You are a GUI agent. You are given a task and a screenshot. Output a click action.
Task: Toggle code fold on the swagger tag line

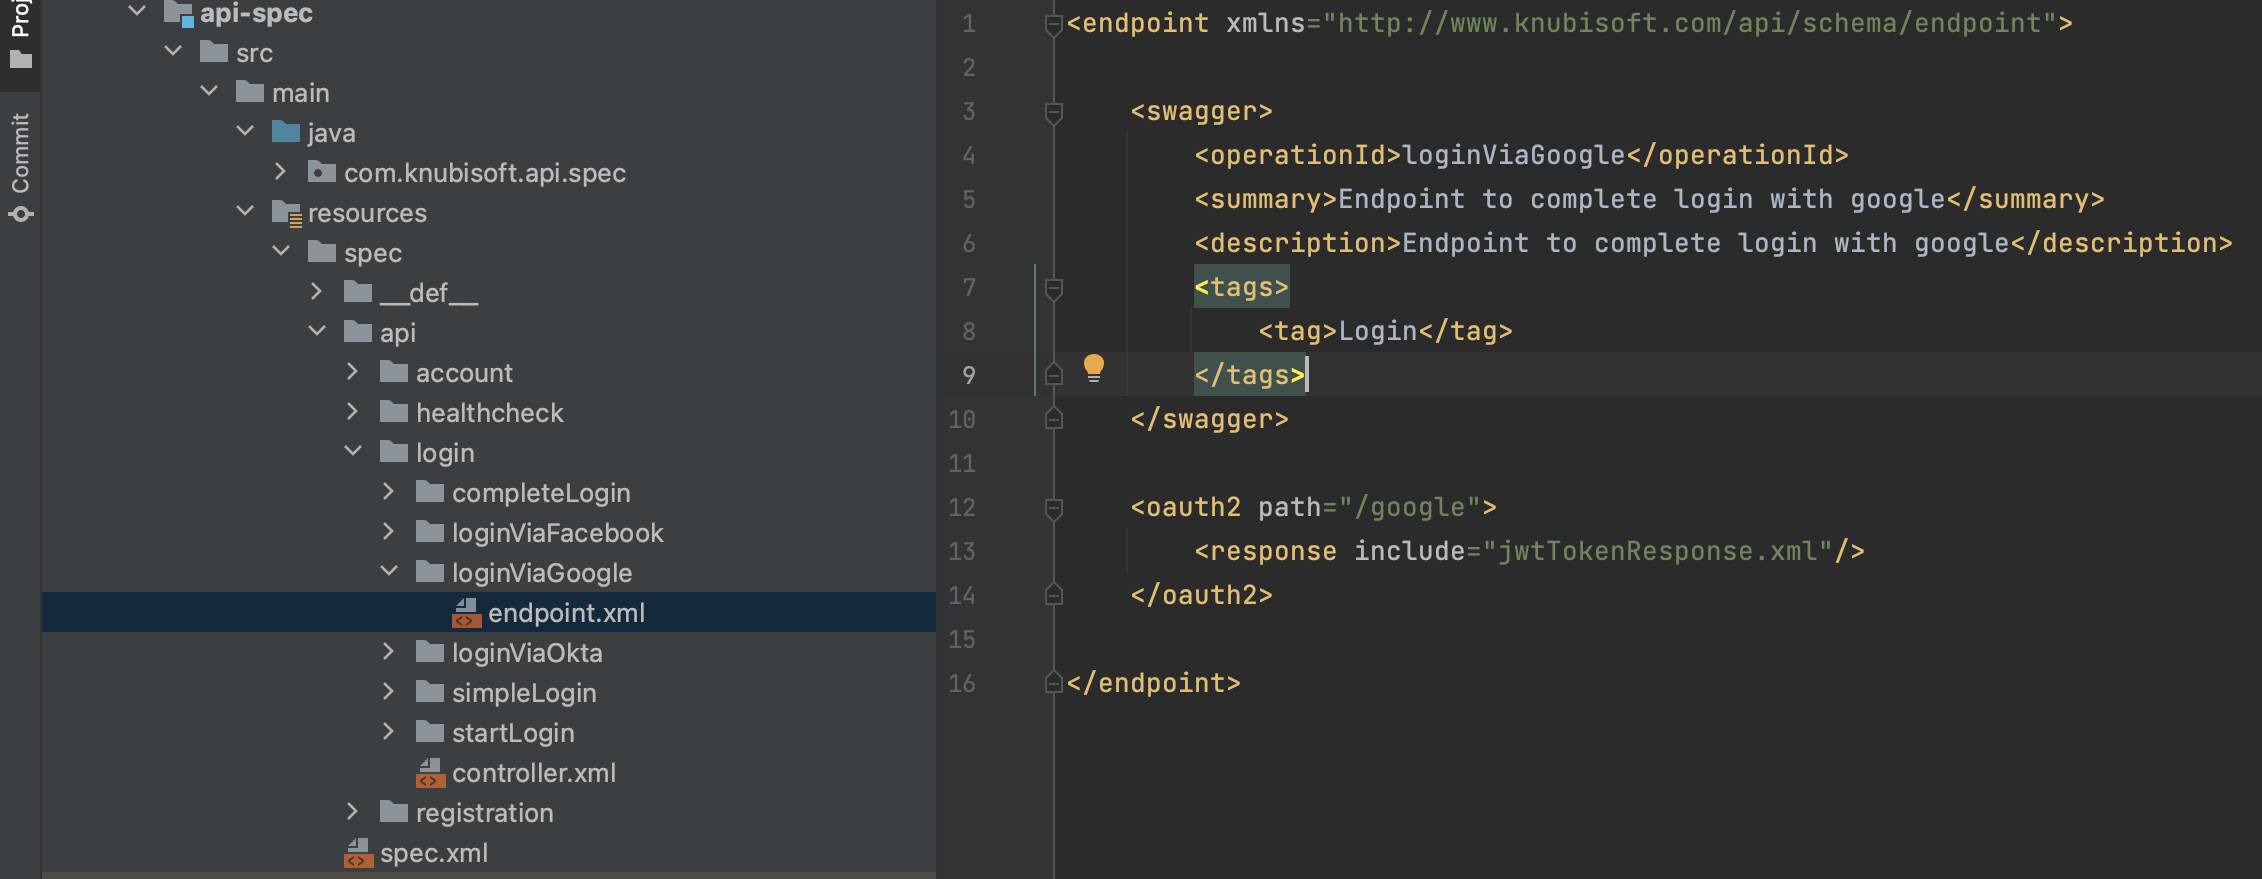click(1053, 112)
